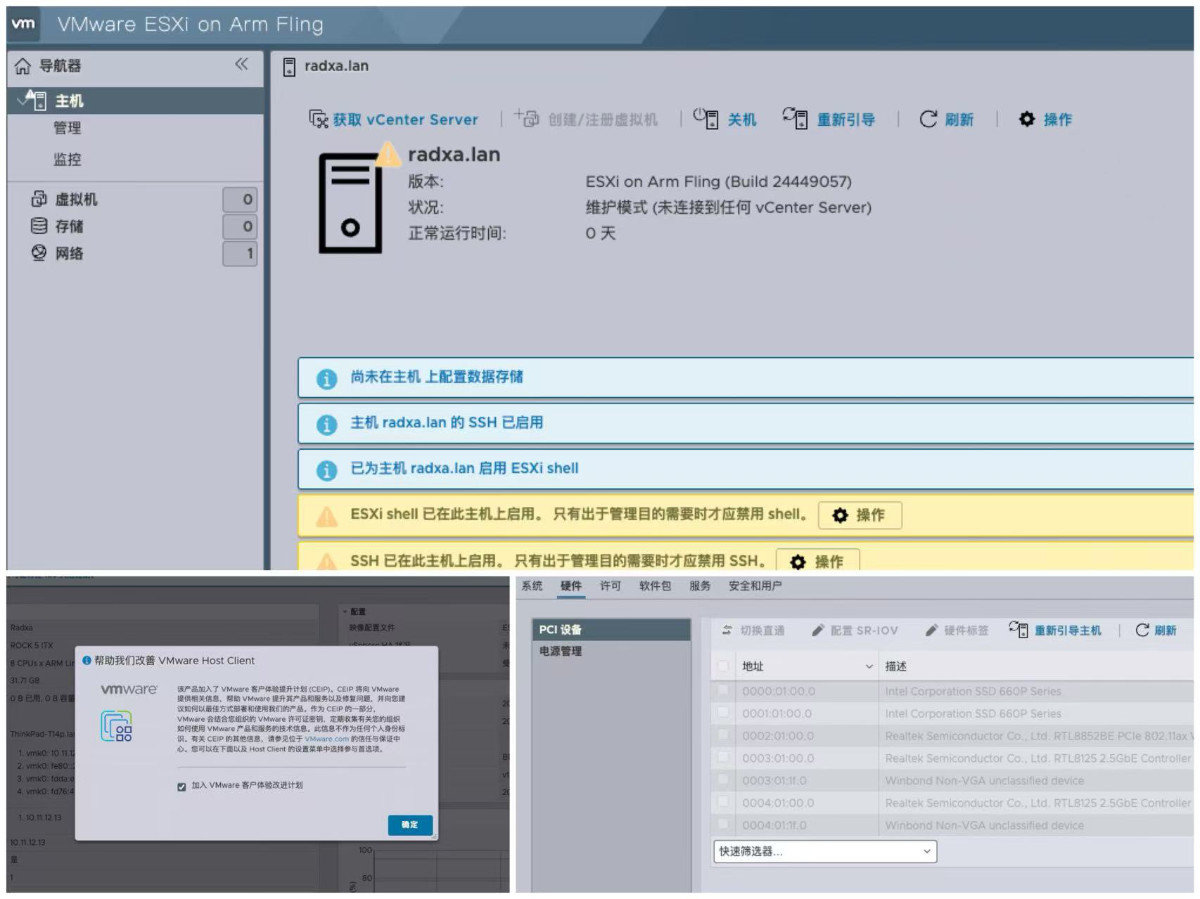The width and height of the screenshot is (1200, 899).
Task: Click the 存储 count badge 0
Action: point(240,227)
